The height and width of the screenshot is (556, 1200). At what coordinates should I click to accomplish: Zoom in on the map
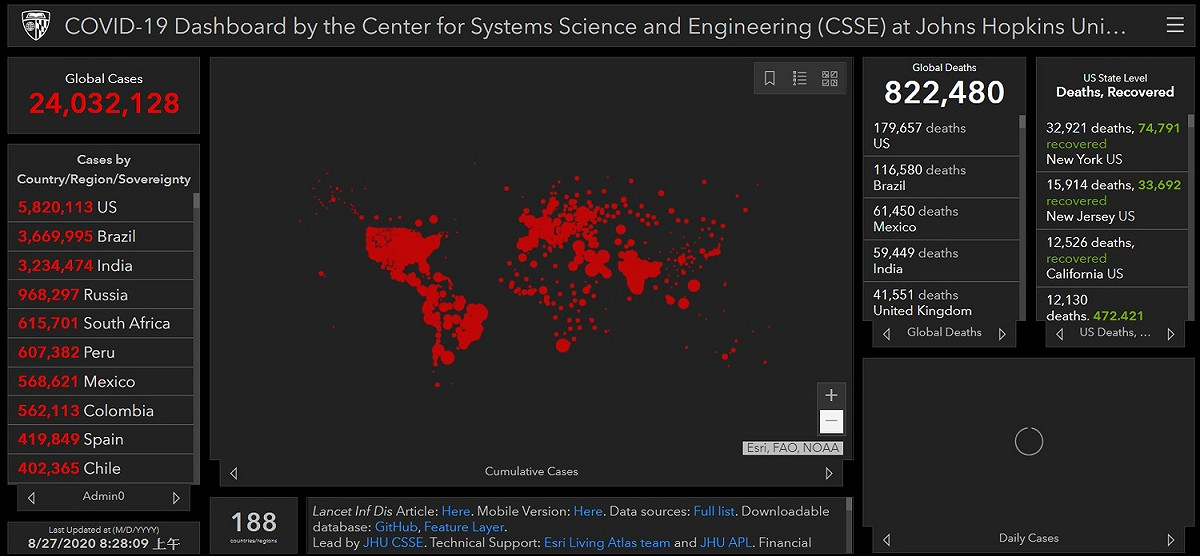(831, 395)
